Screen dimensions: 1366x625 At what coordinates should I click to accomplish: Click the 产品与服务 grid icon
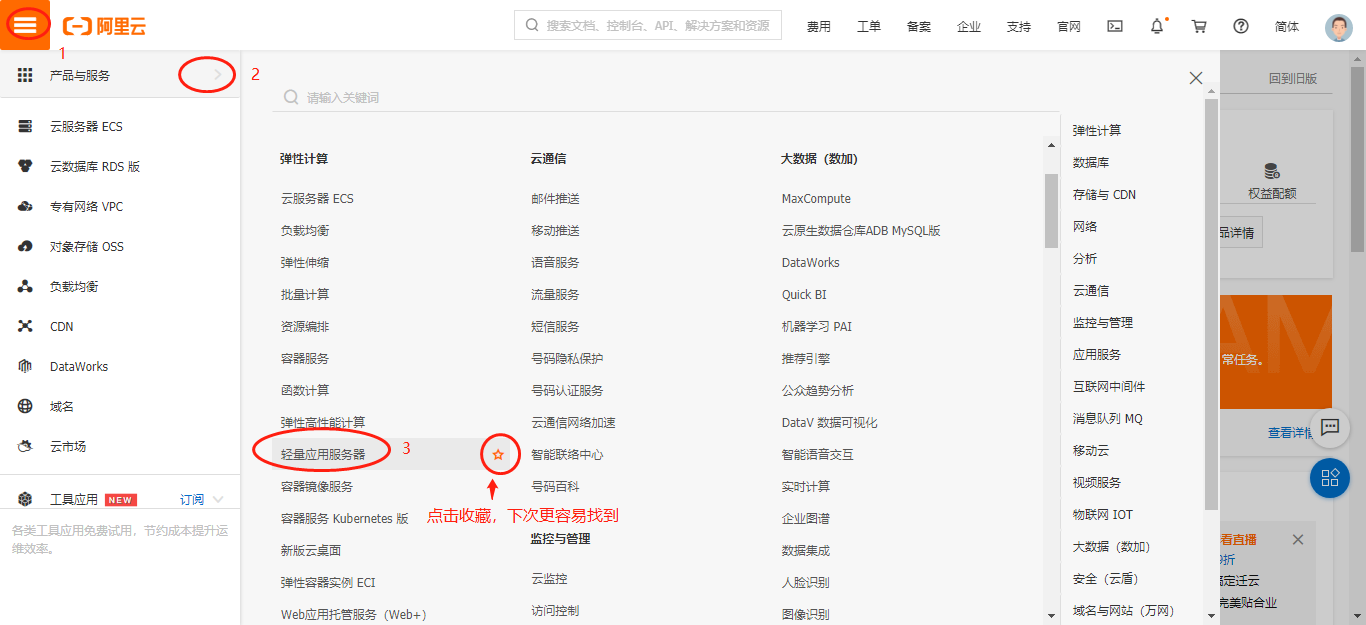coord(26,75)
